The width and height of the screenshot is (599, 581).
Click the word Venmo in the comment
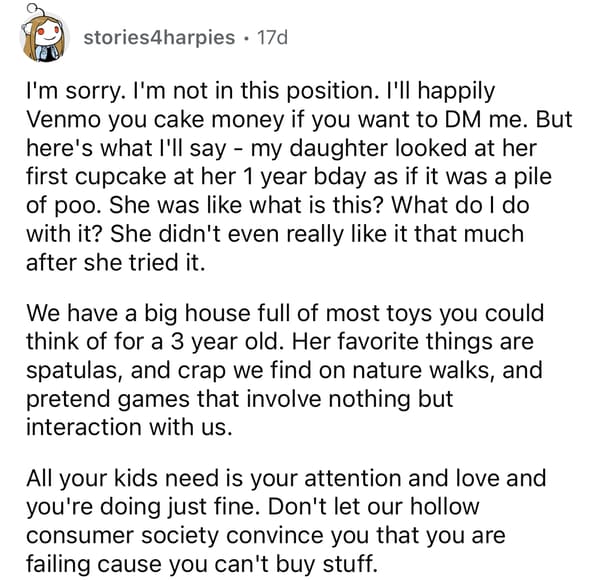[64, 119]
